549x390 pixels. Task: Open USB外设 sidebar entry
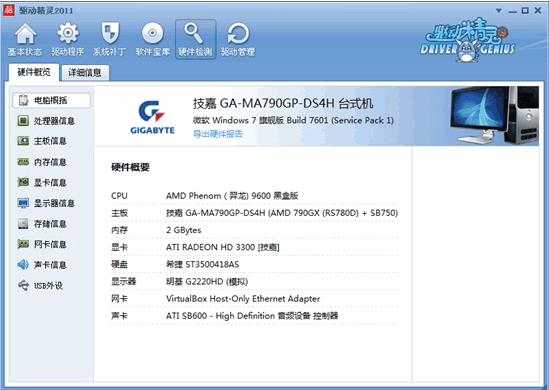pyautogui.click(x=41, y=286)
